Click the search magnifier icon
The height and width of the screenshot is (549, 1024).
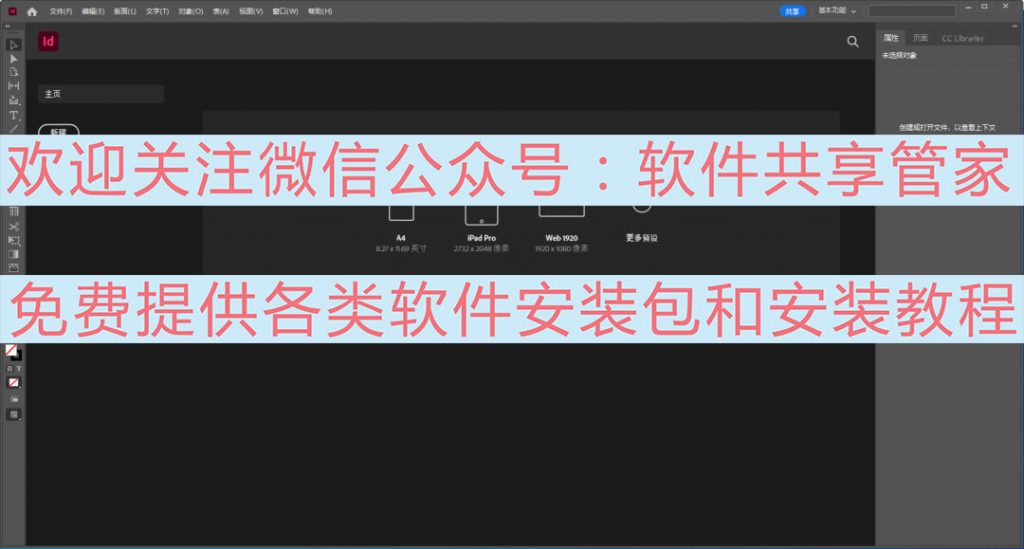[853, 42]
